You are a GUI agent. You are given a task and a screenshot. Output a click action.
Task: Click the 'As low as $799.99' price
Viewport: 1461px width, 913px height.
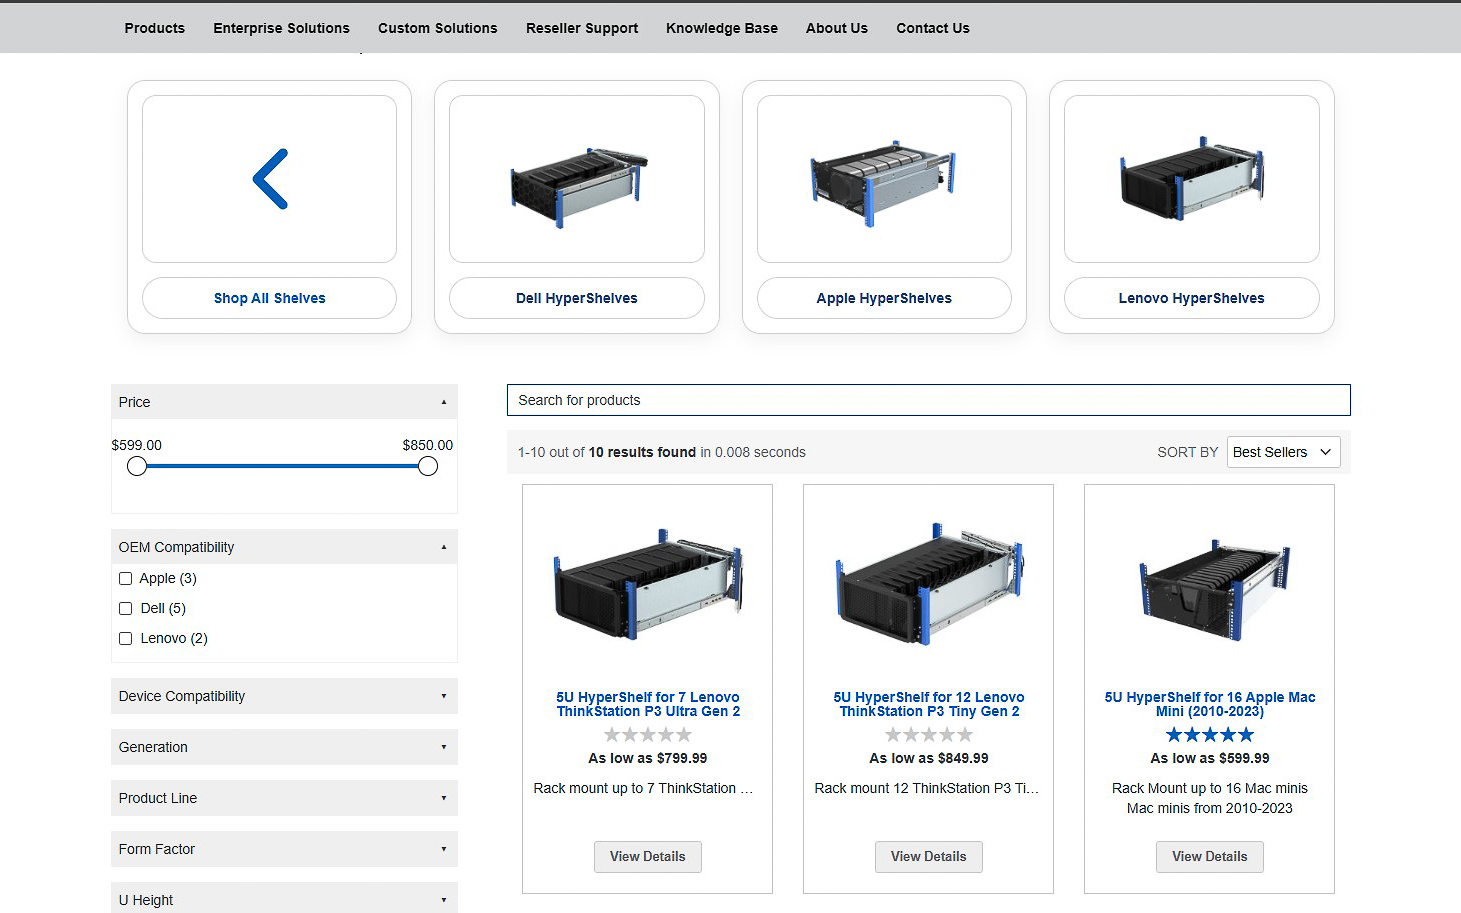648,758
